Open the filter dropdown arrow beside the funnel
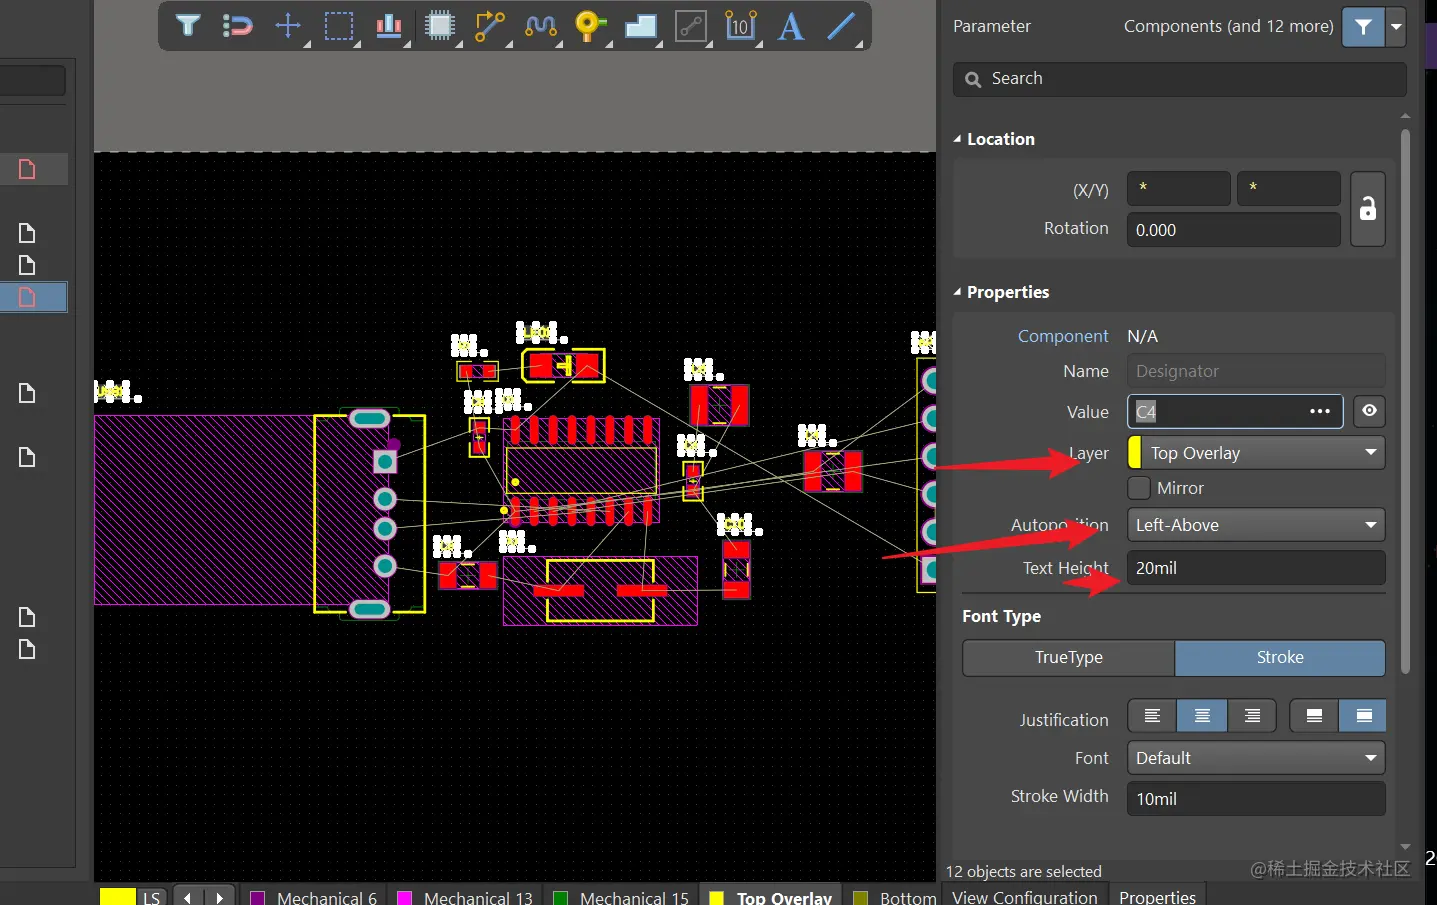 point(1396,27)
